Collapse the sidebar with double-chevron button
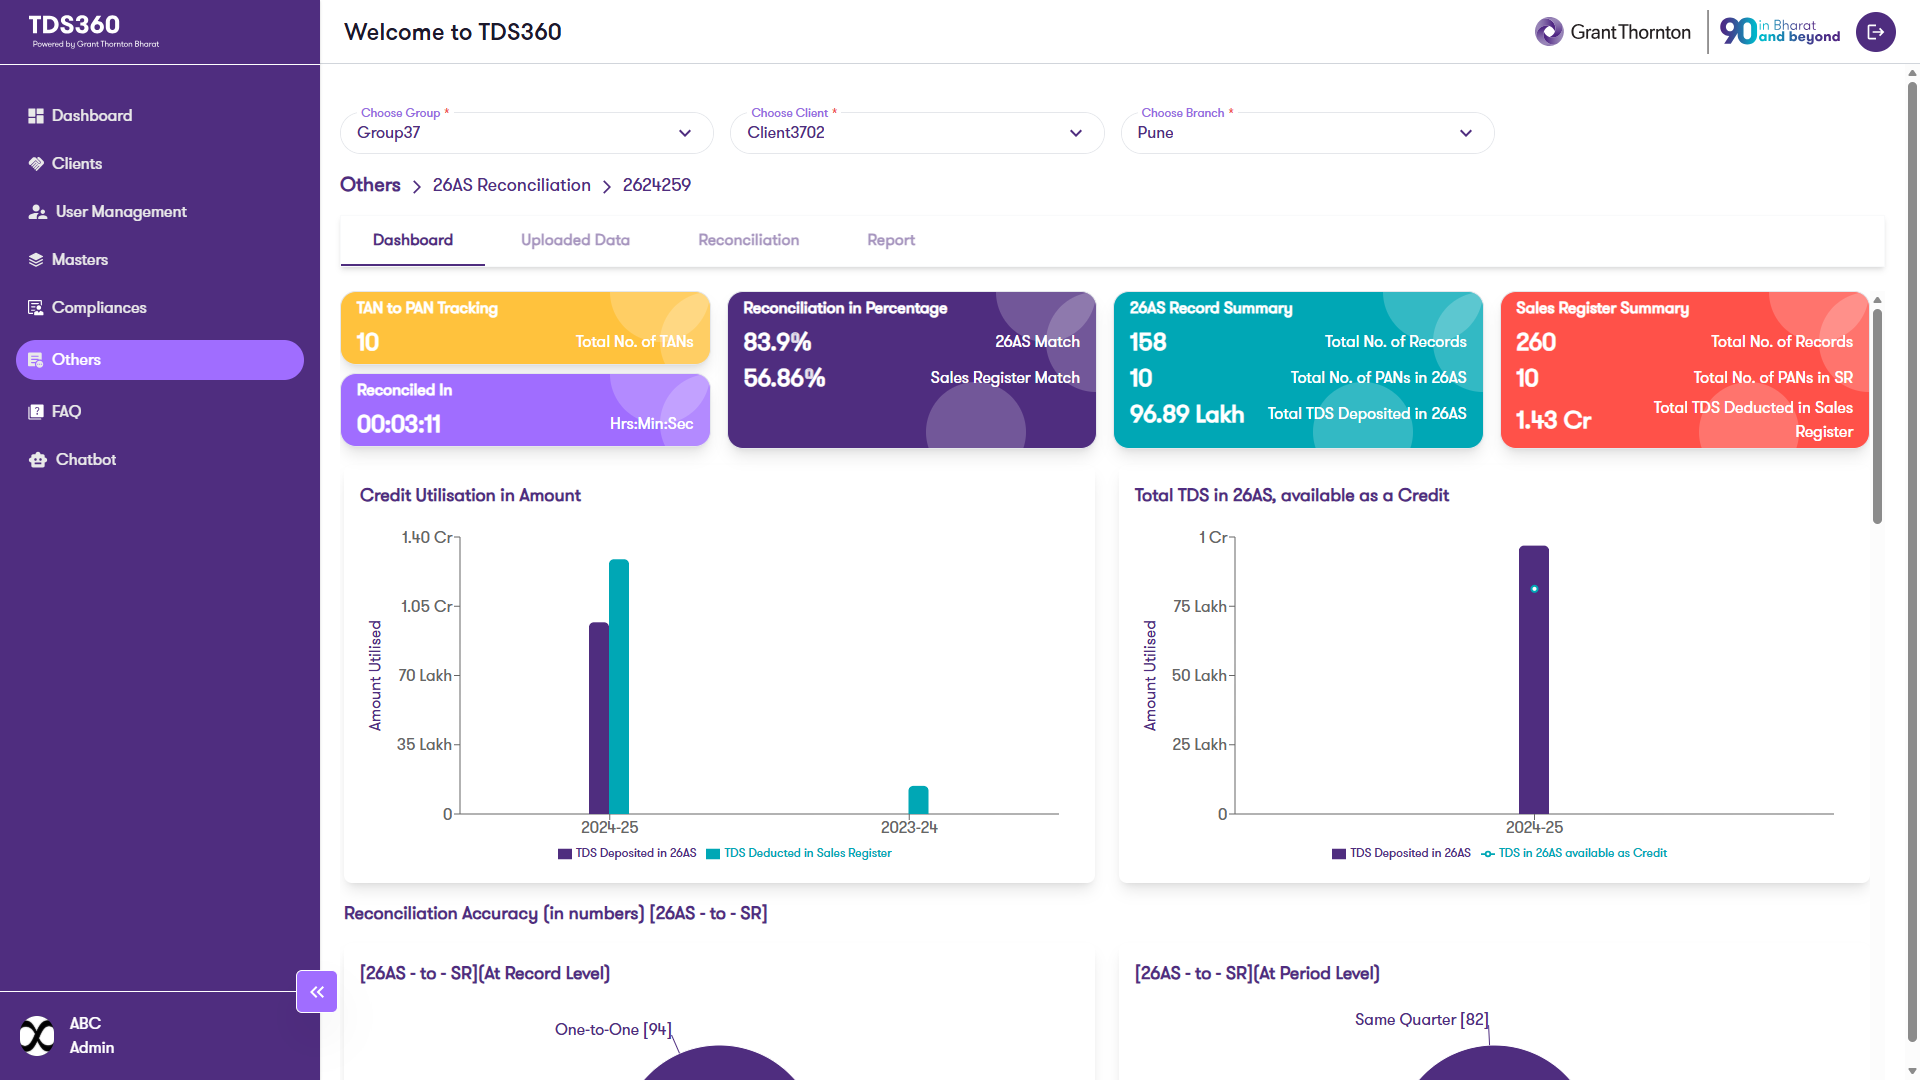1920x1080 pixels. click(x=317, y=992)
